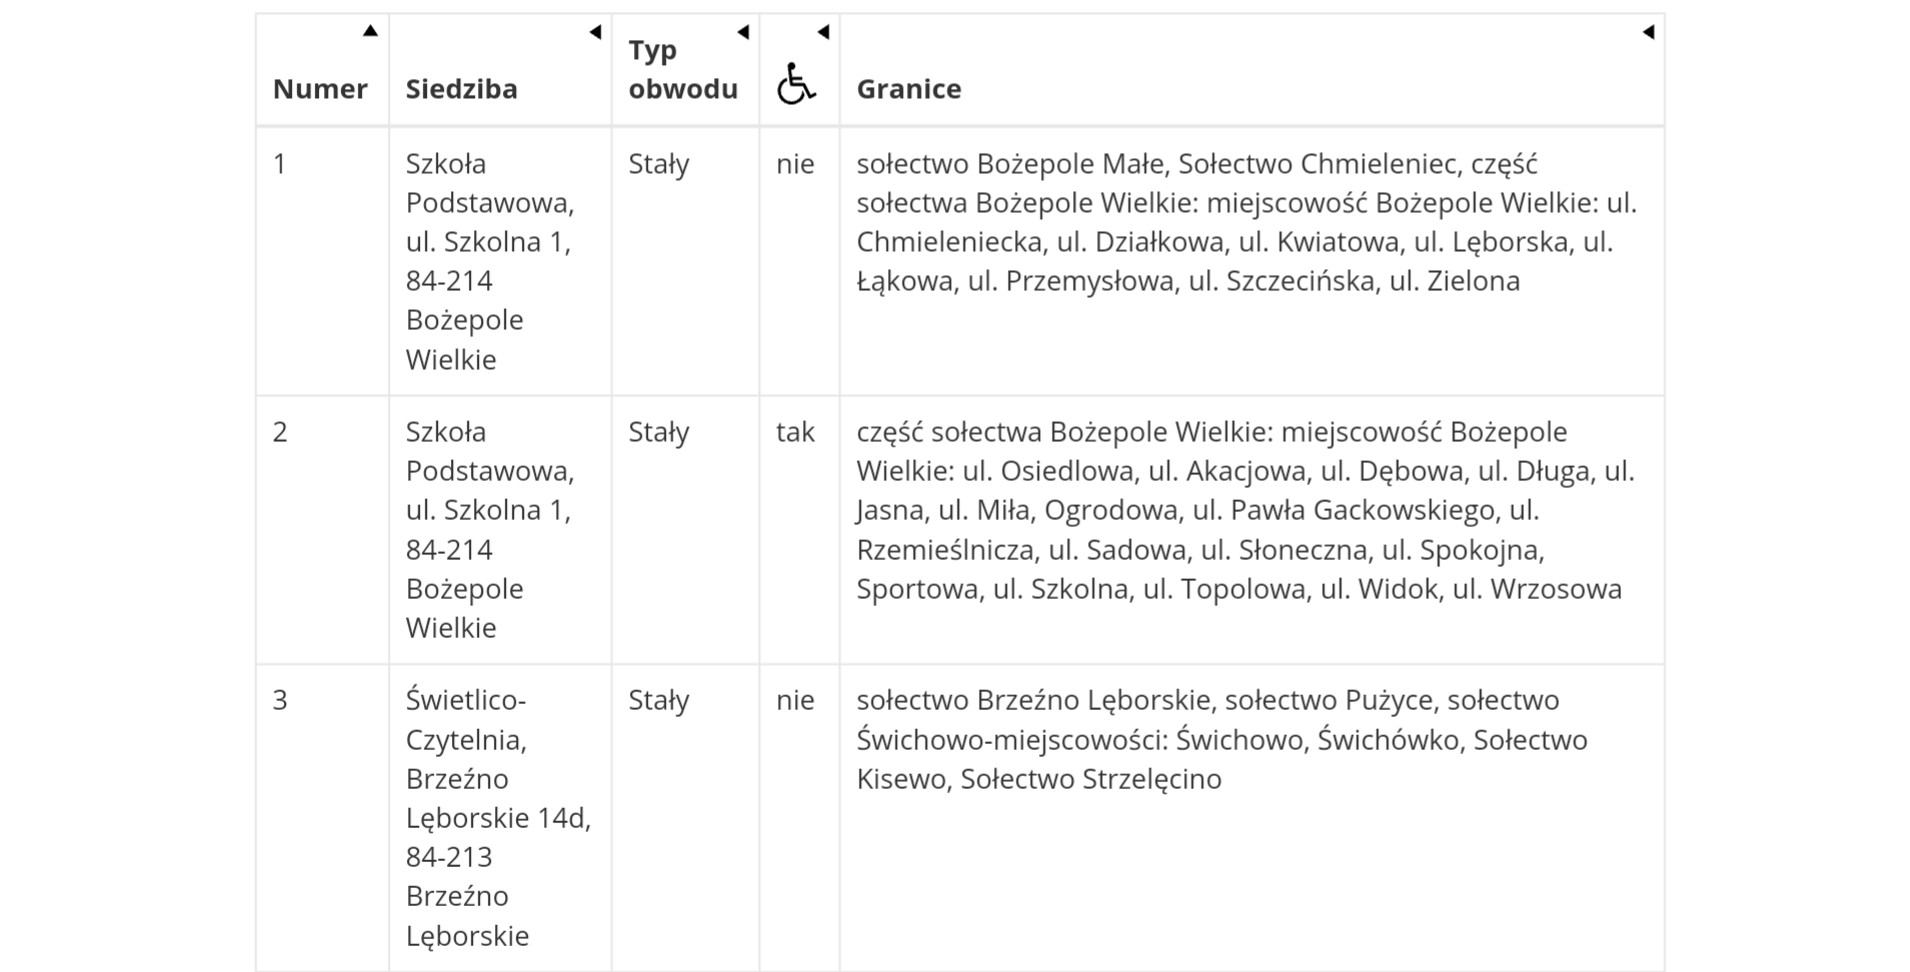Click the sort arrow in Granice column
The width and height of the screenshot is (1910, 972).
point(1648,32)
